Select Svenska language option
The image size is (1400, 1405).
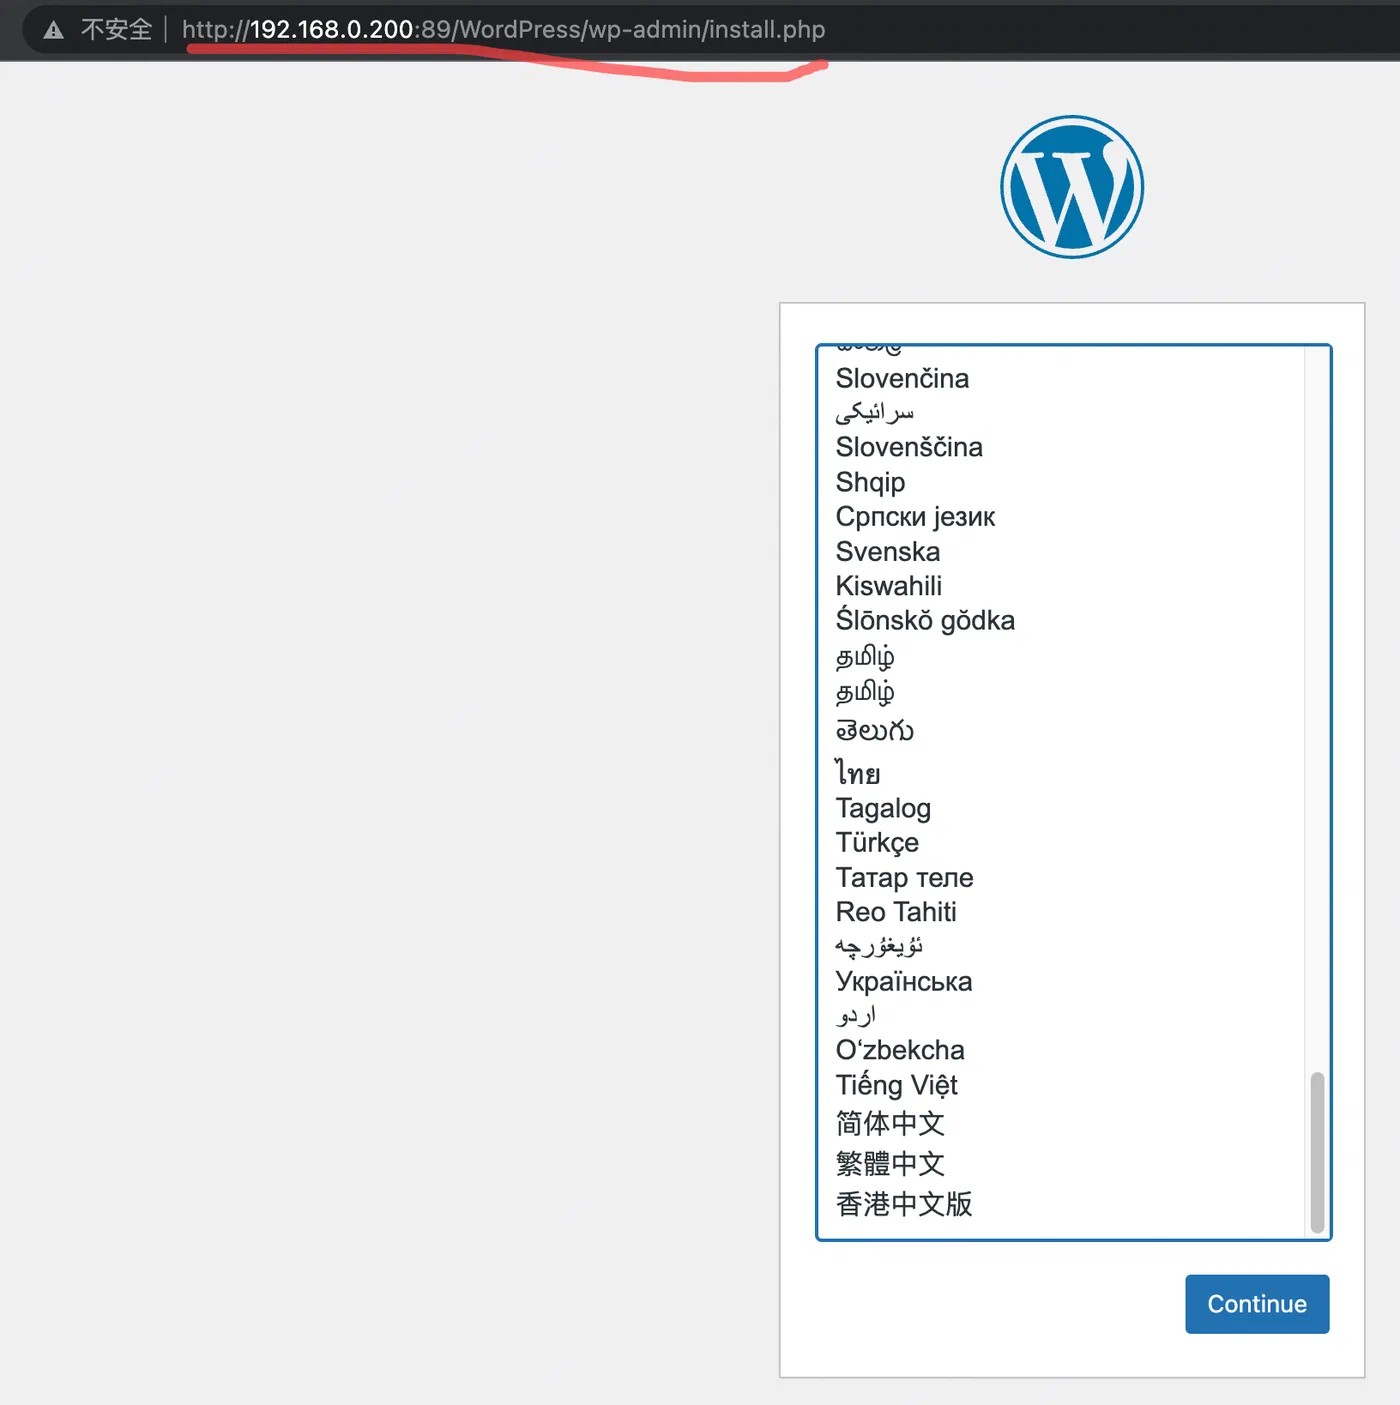click(888, 552)
